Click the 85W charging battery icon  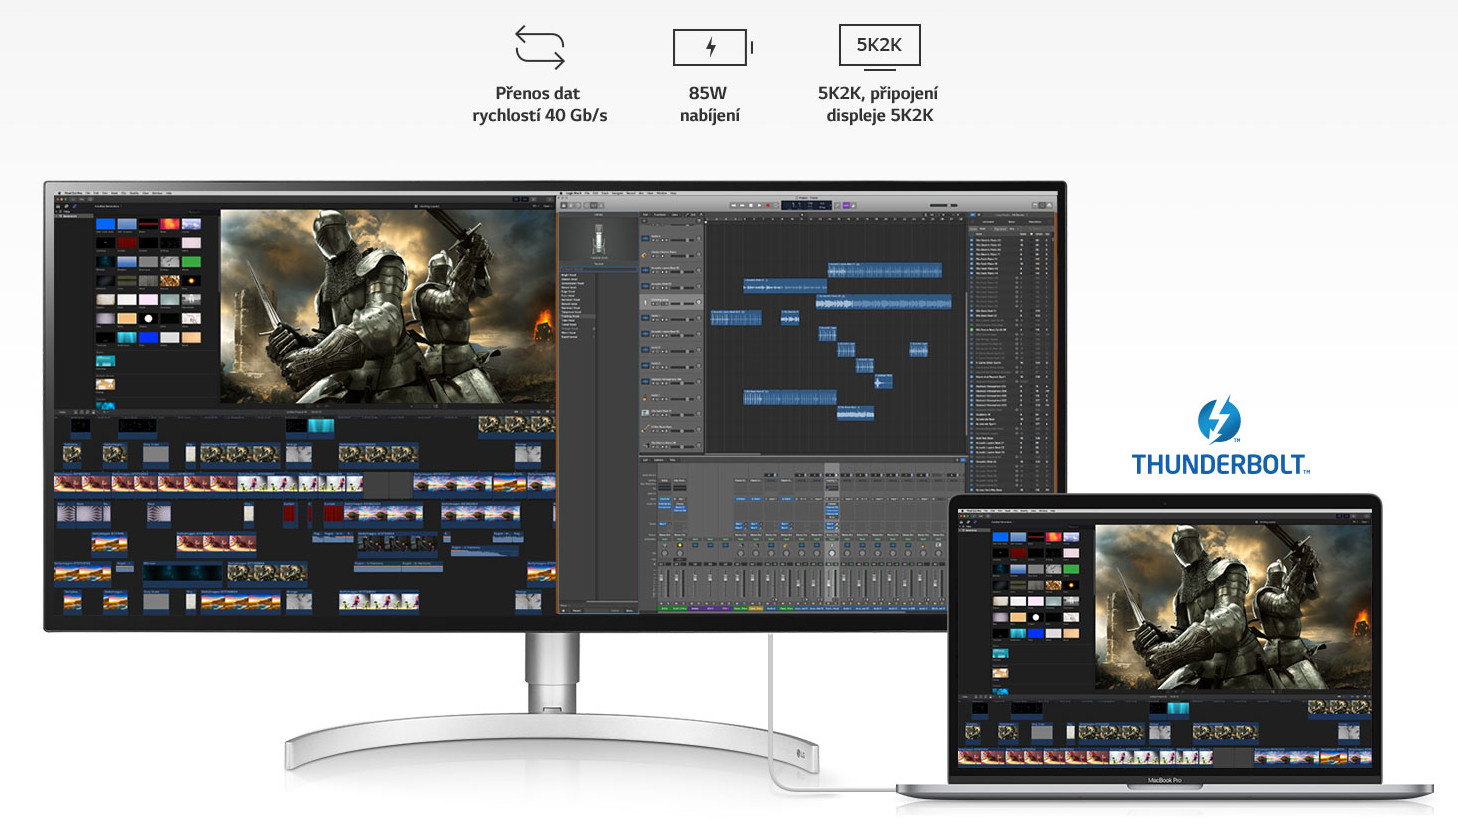pos(713,47)
